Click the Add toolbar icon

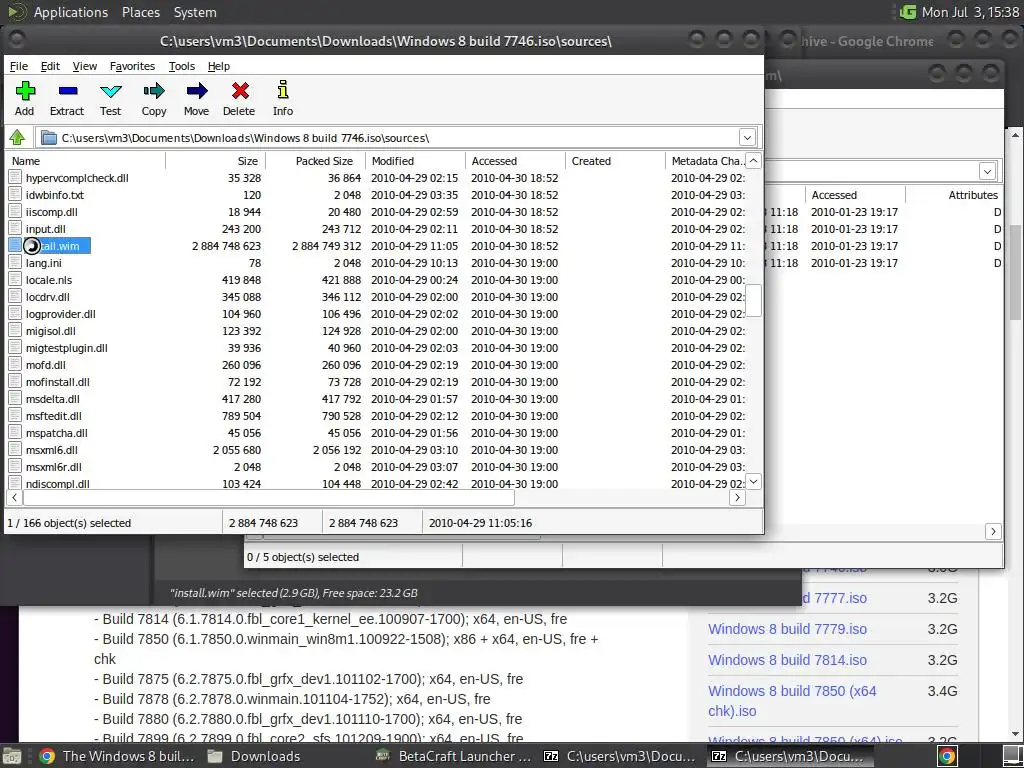[25, 91]
